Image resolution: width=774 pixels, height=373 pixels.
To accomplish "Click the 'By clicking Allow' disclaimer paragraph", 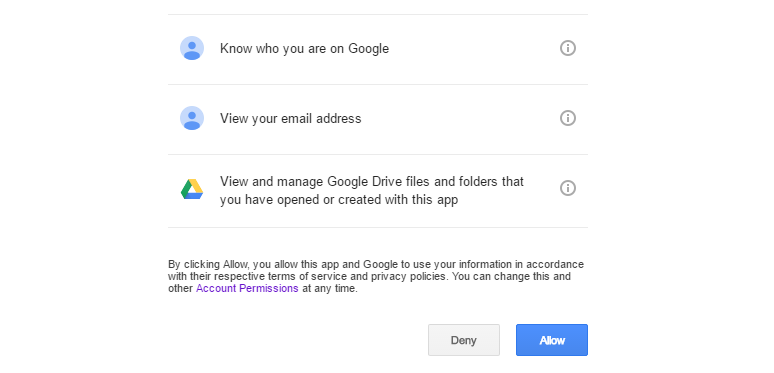I will pyautogui.click(x=376, y=276).
